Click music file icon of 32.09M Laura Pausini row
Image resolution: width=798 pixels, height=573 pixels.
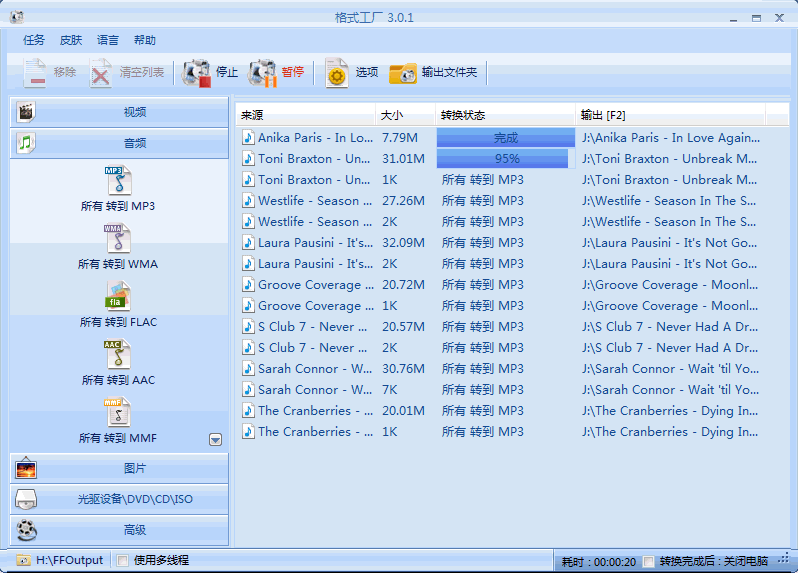tap(248, 243)
